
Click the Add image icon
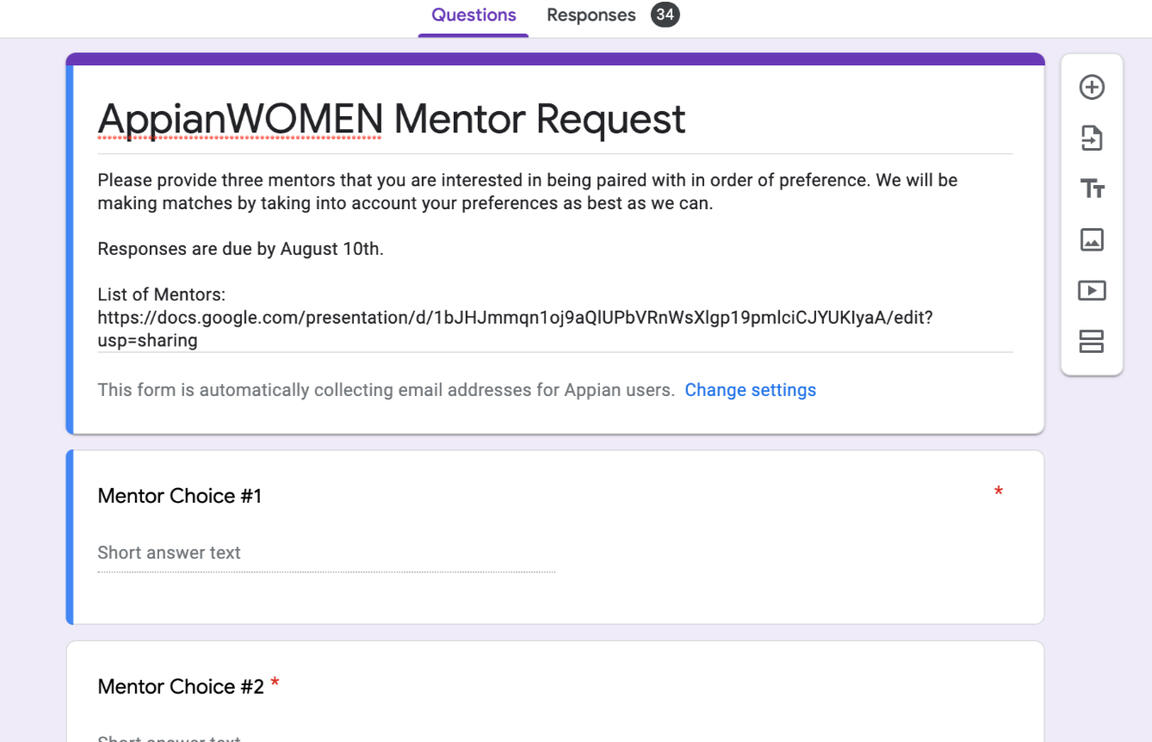[x=1091, y=240]
